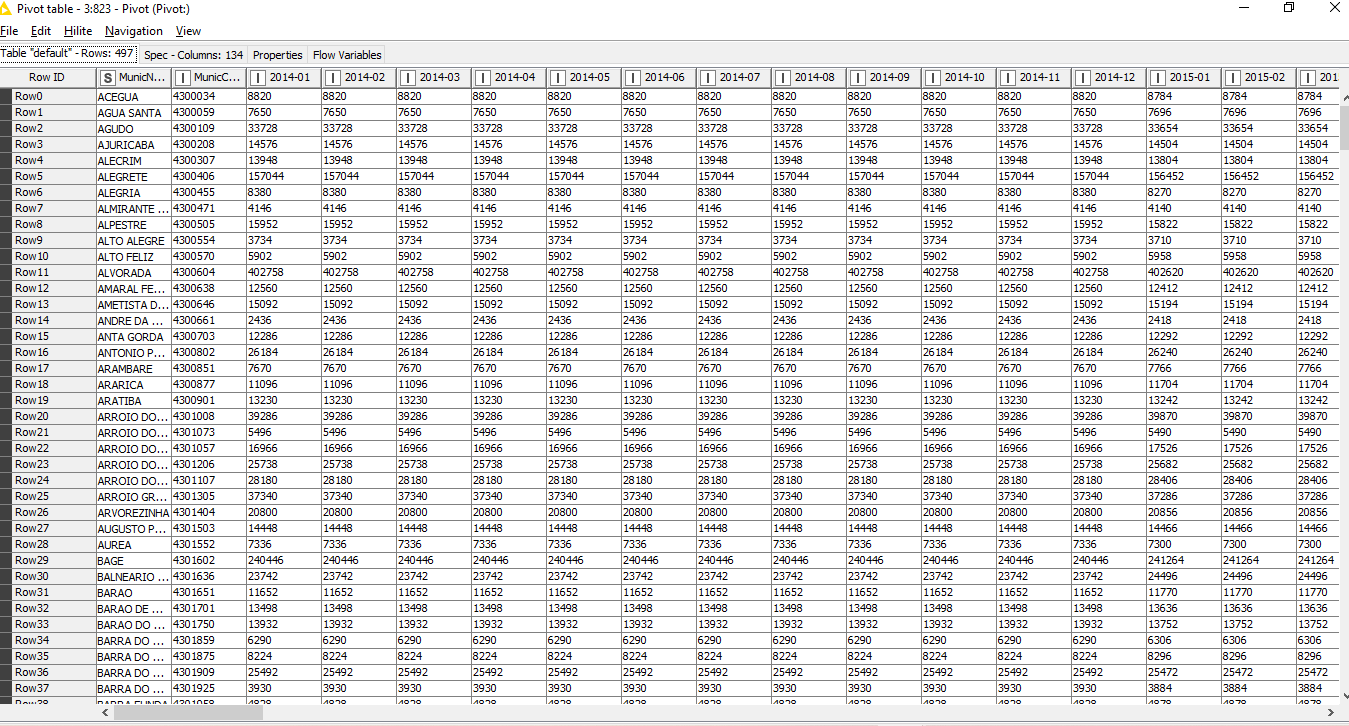Click the integer icon beside 2014-04 header
The width and height of the screenshot is (1349, 726).
click(483, 77)
